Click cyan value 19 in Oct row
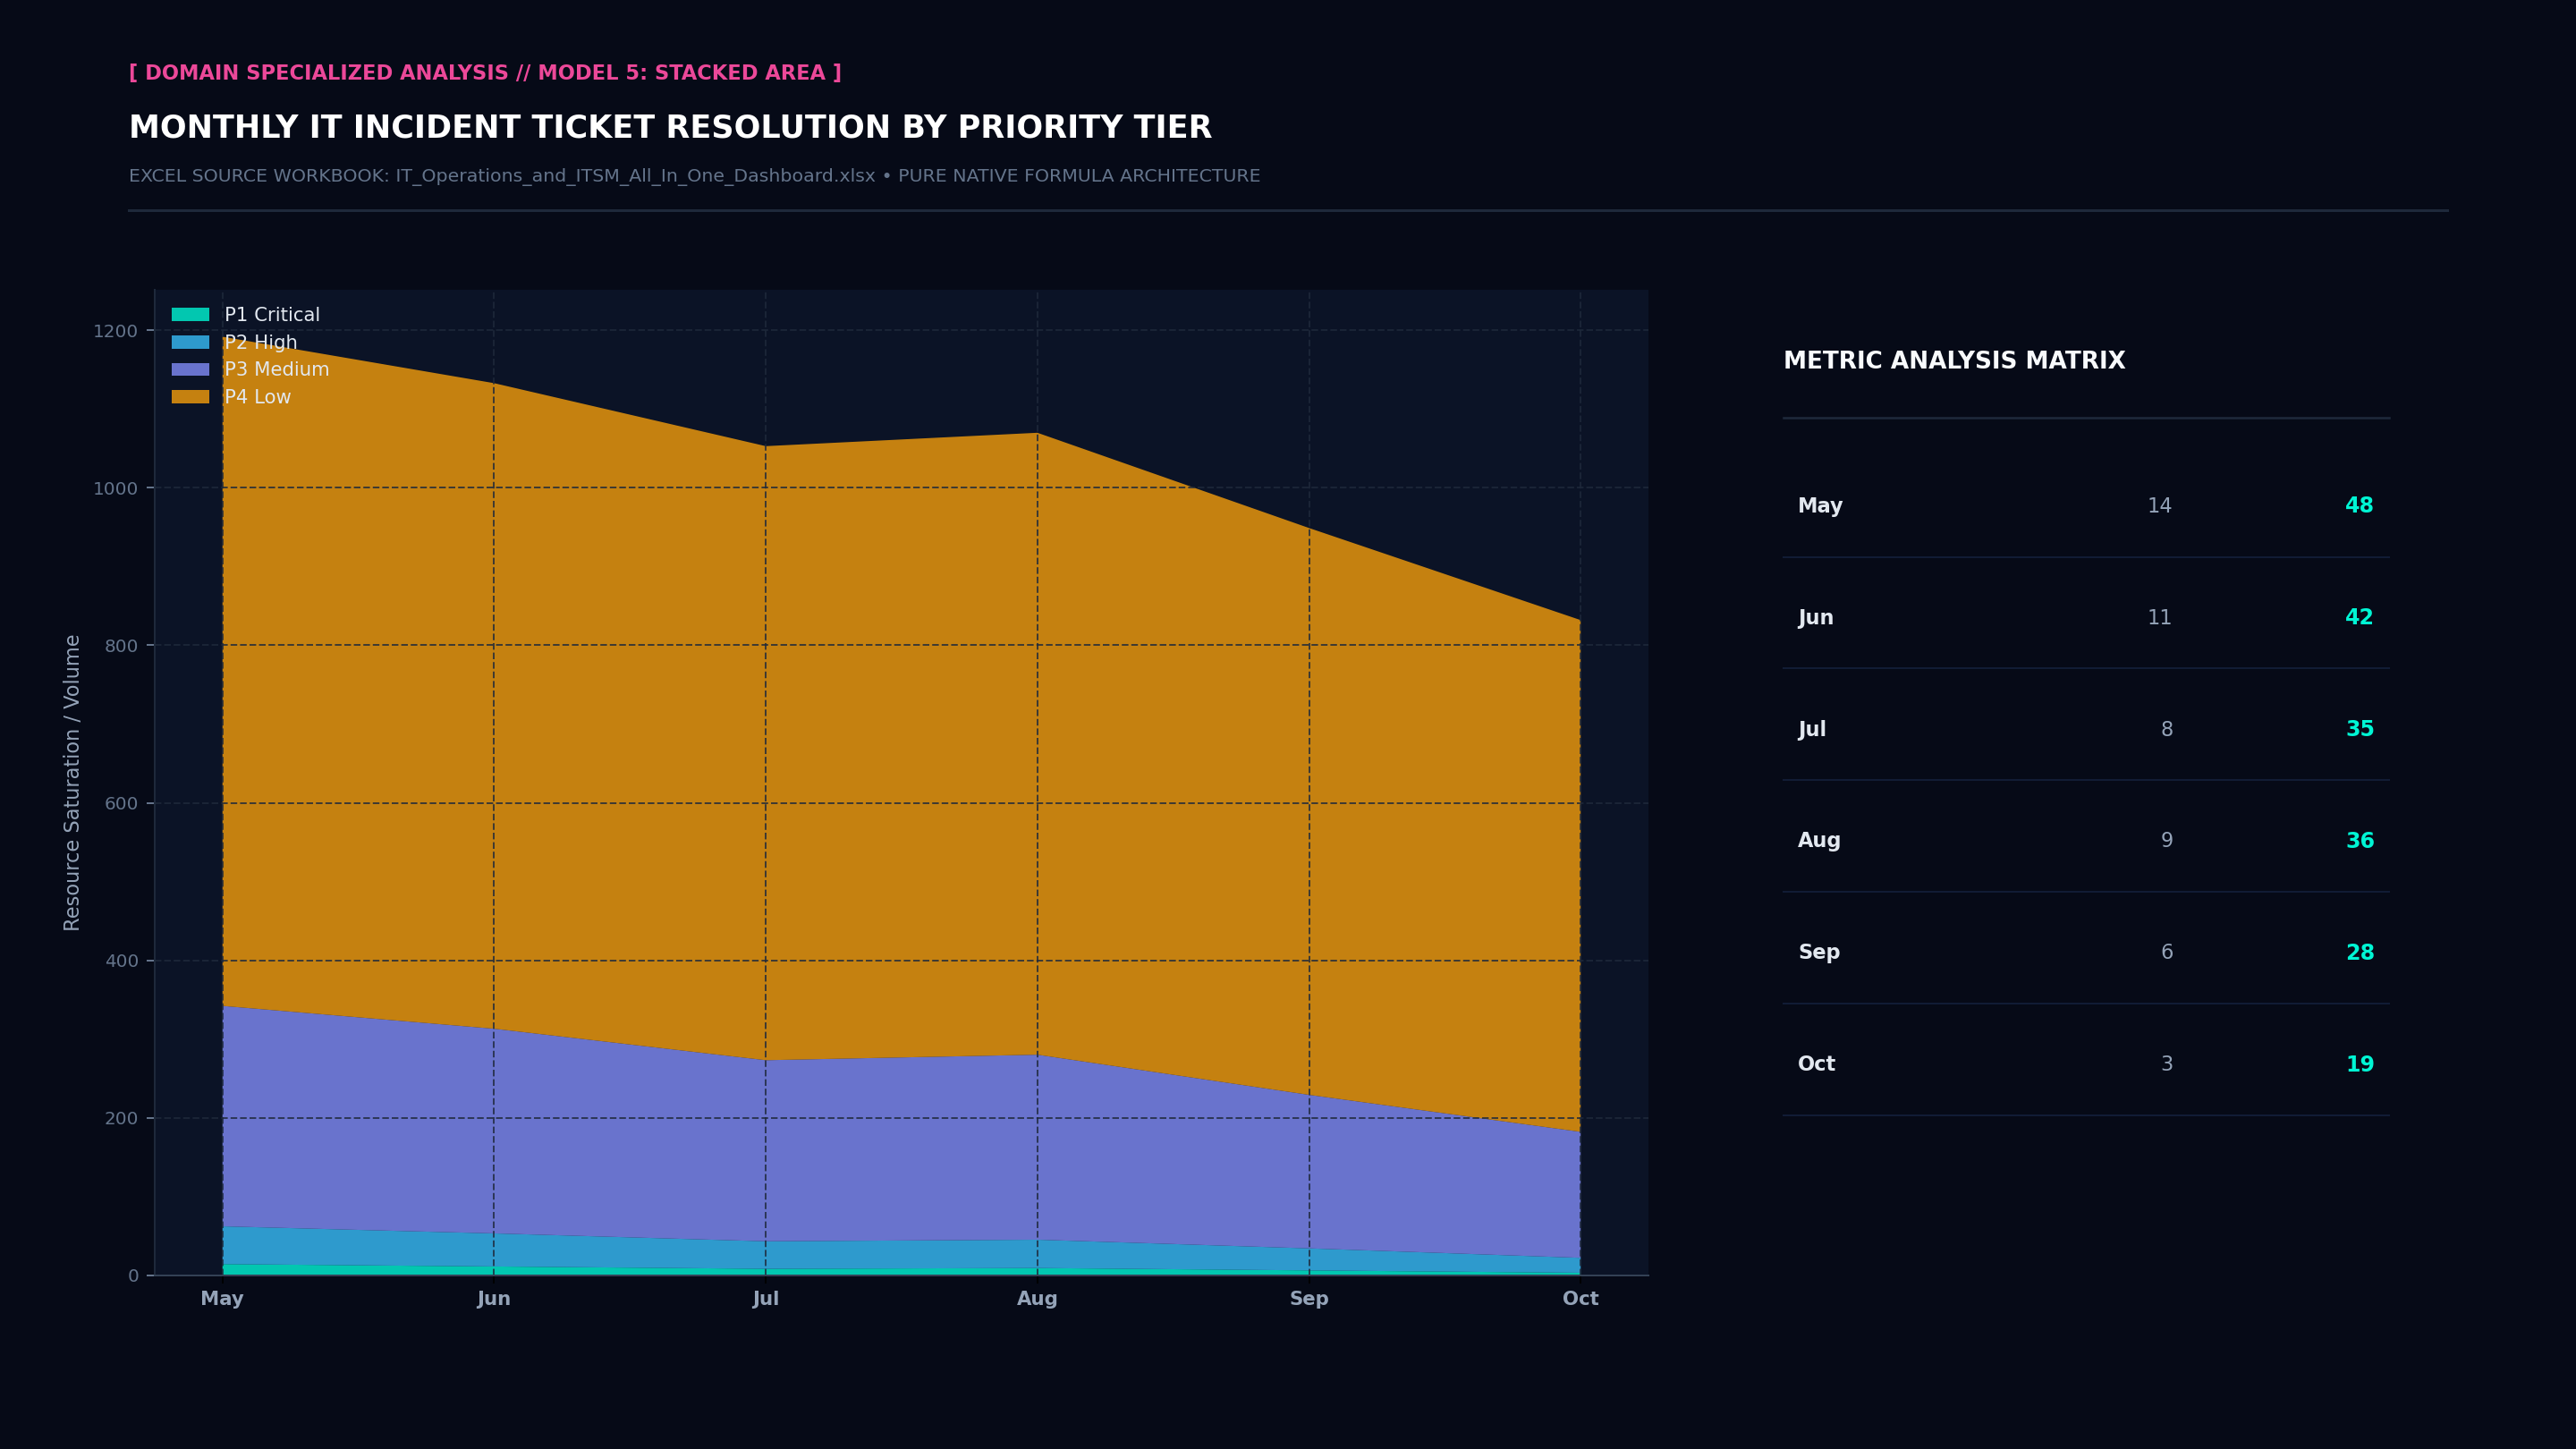The image size is (2576, 1449). point(2359,1065)
